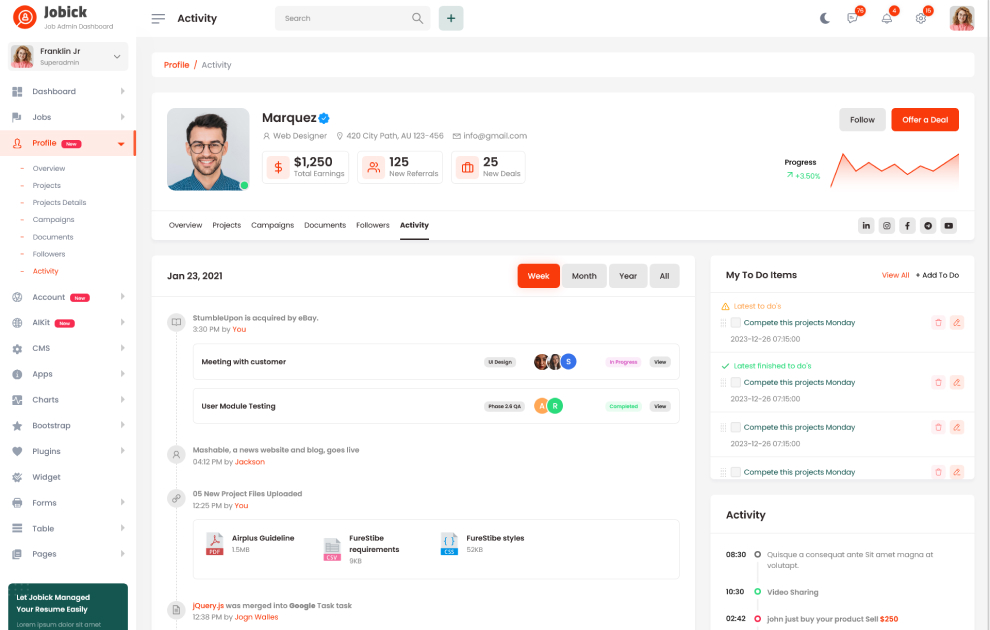
Task: Toggle dark mode moon icon
Action: click(x=825, y=18)
